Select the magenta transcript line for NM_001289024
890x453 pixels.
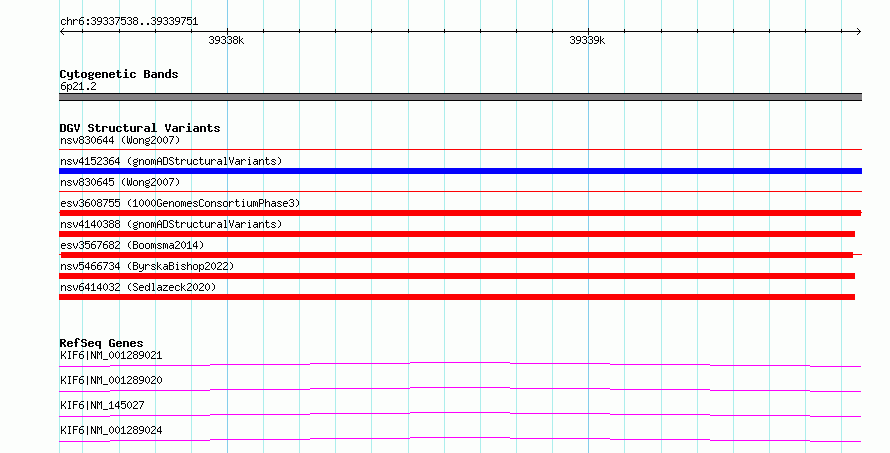[x=460, y=439]
